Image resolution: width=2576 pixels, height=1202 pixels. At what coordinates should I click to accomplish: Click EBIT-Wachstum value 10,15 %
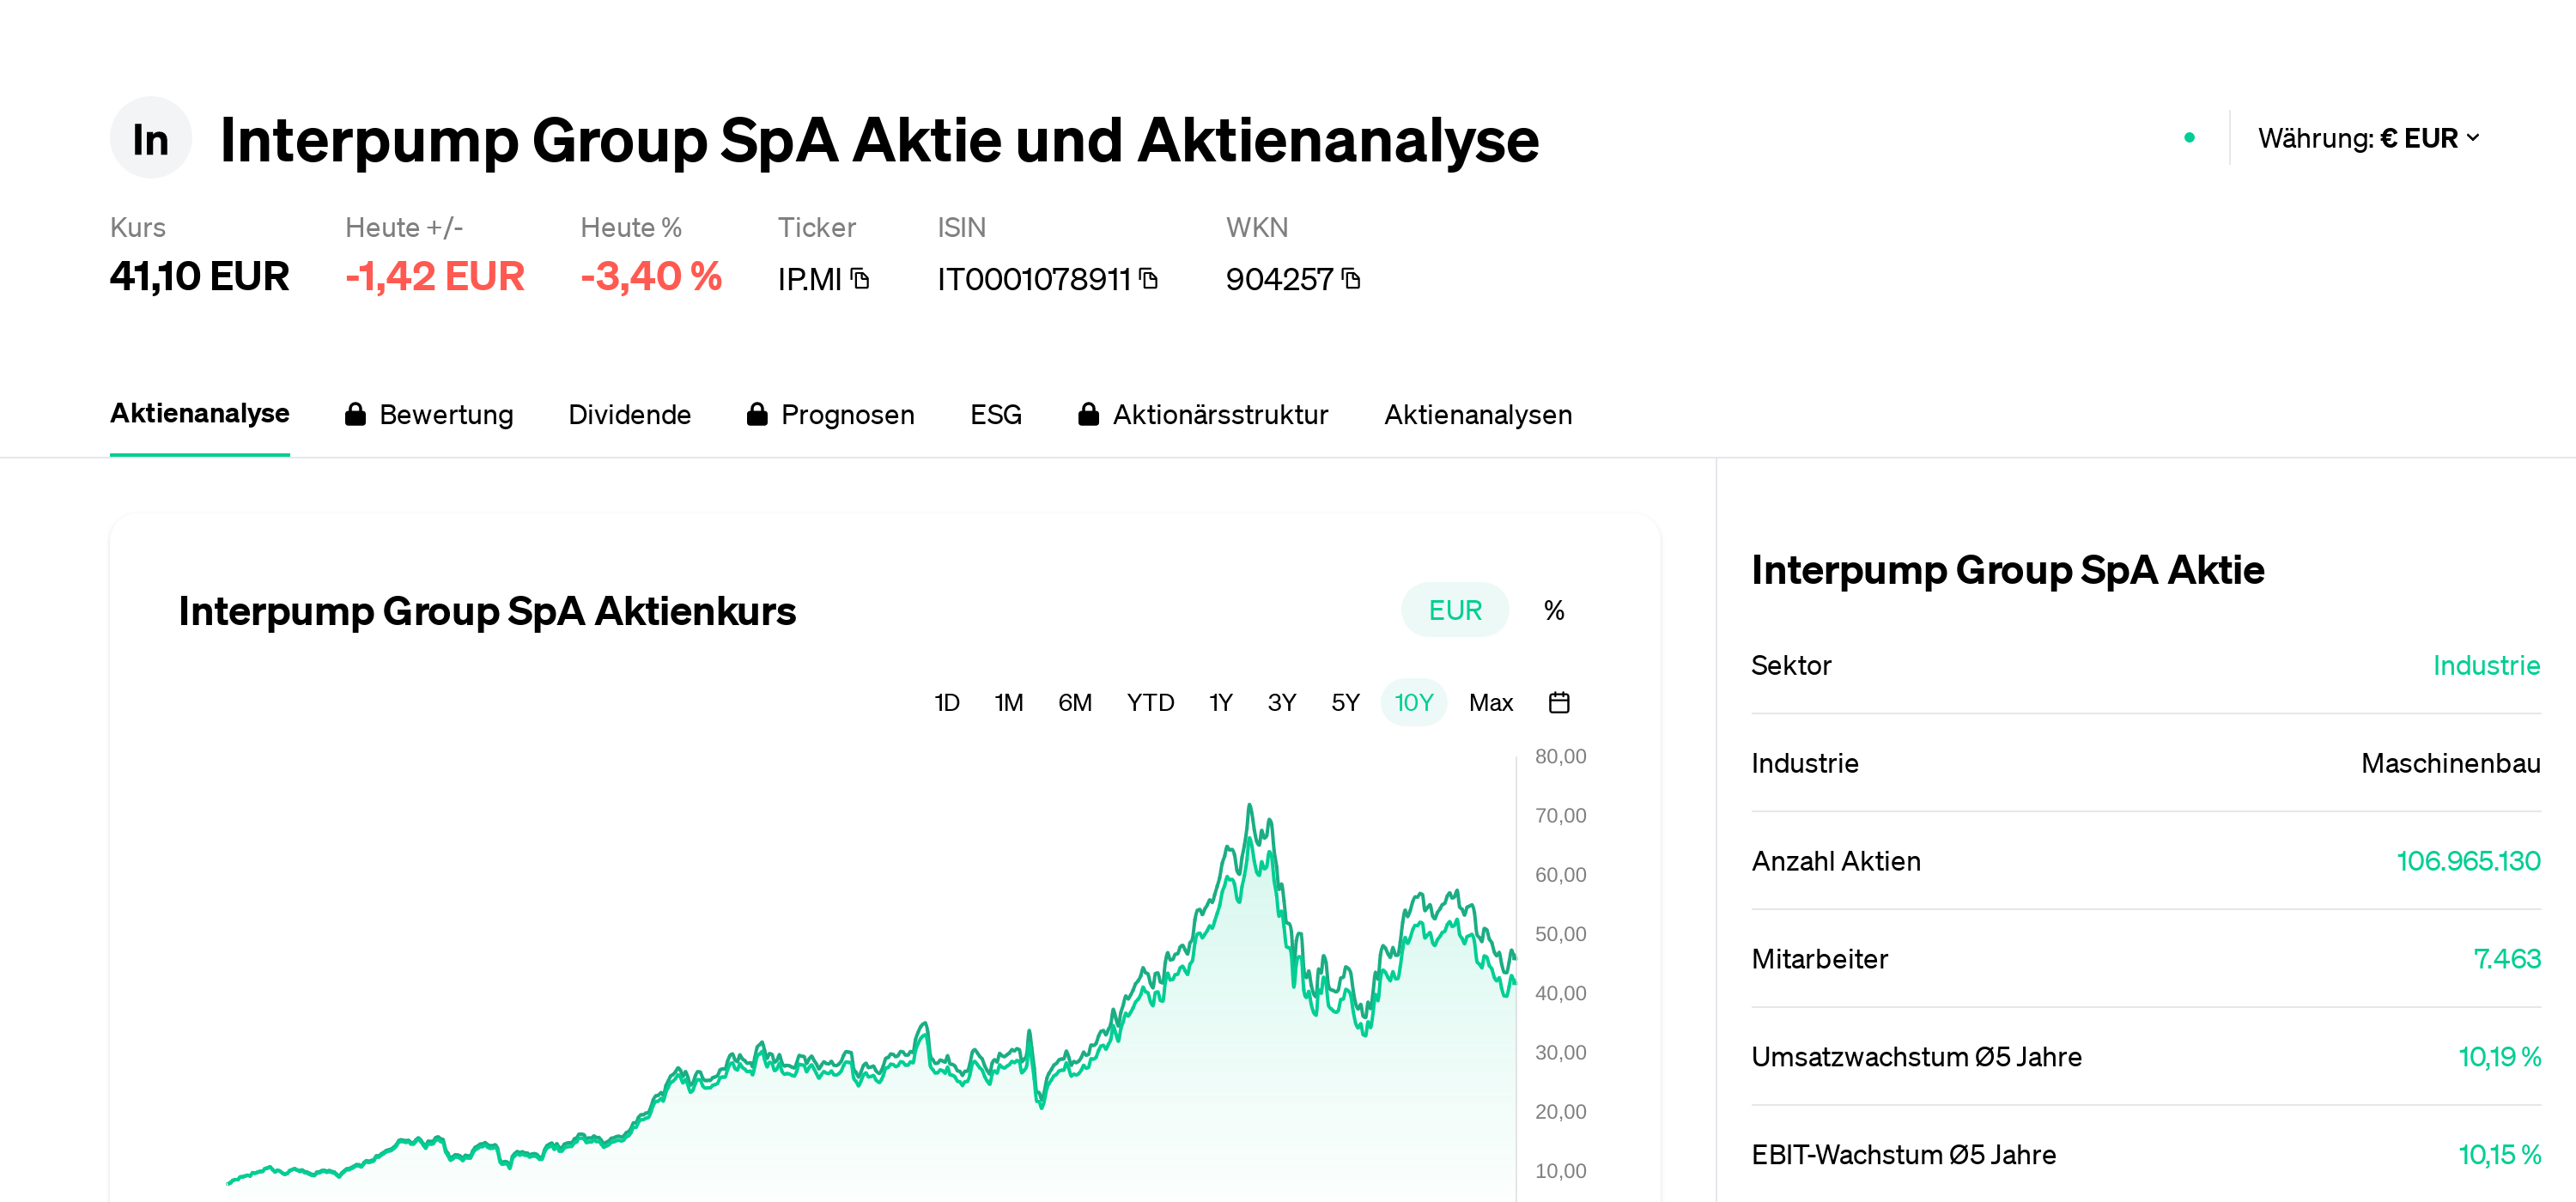click(2500, 1155)
